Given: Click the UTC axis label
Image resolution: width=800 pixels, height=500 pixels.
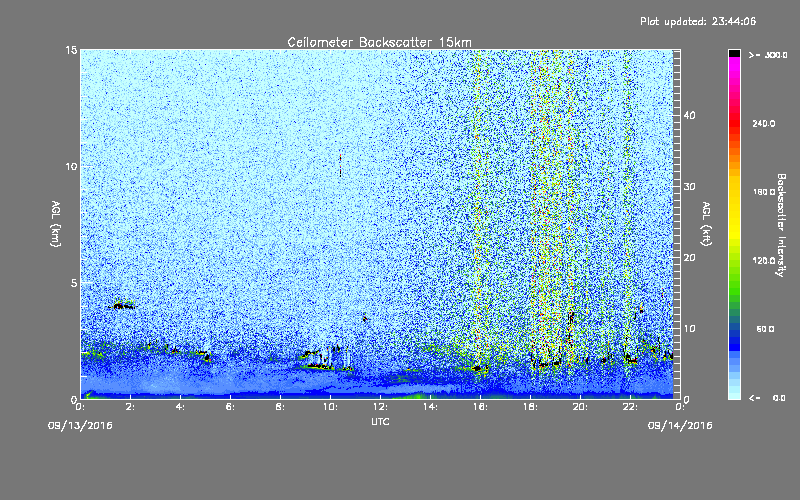Looking at the screenshot, I should 380,422.
